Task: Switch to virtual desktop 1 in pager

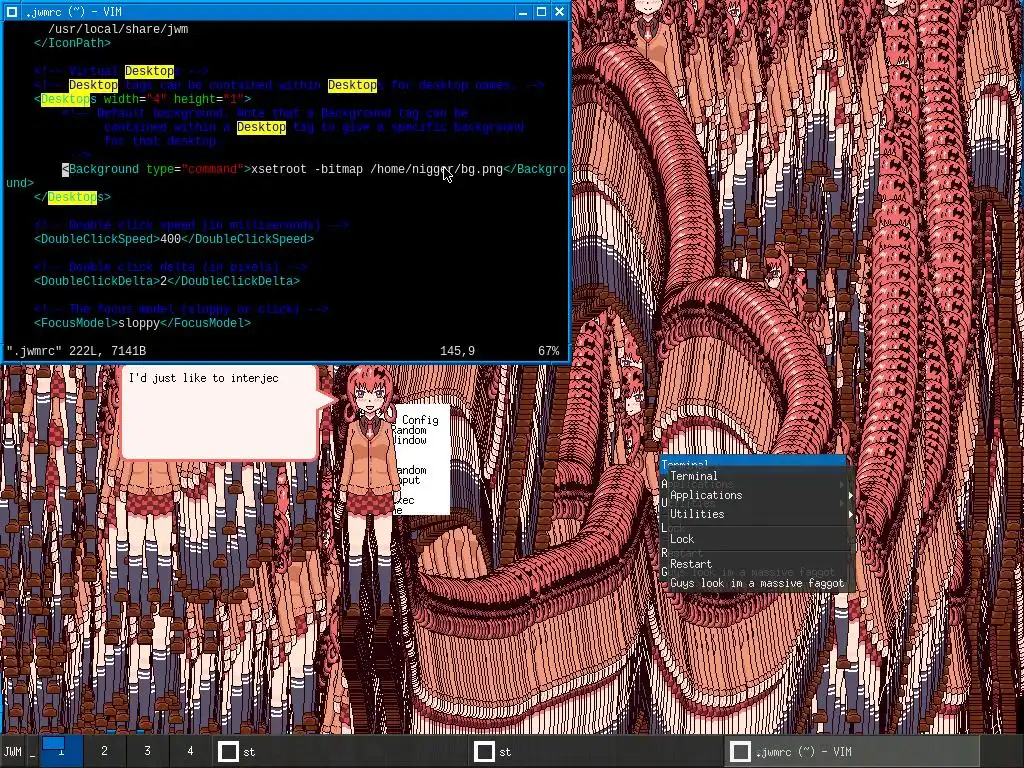Action: tap(61, 752)
